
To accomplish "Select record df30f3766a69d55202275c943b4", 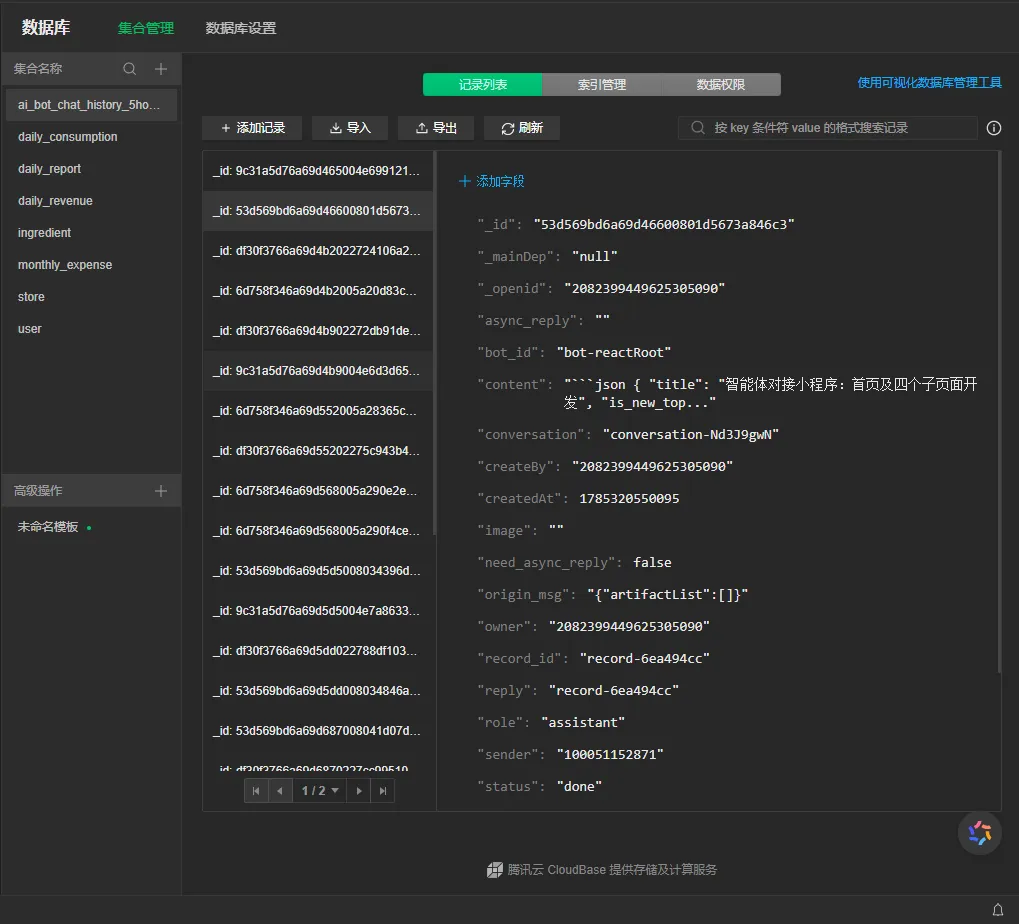I will tap(317, 450).
